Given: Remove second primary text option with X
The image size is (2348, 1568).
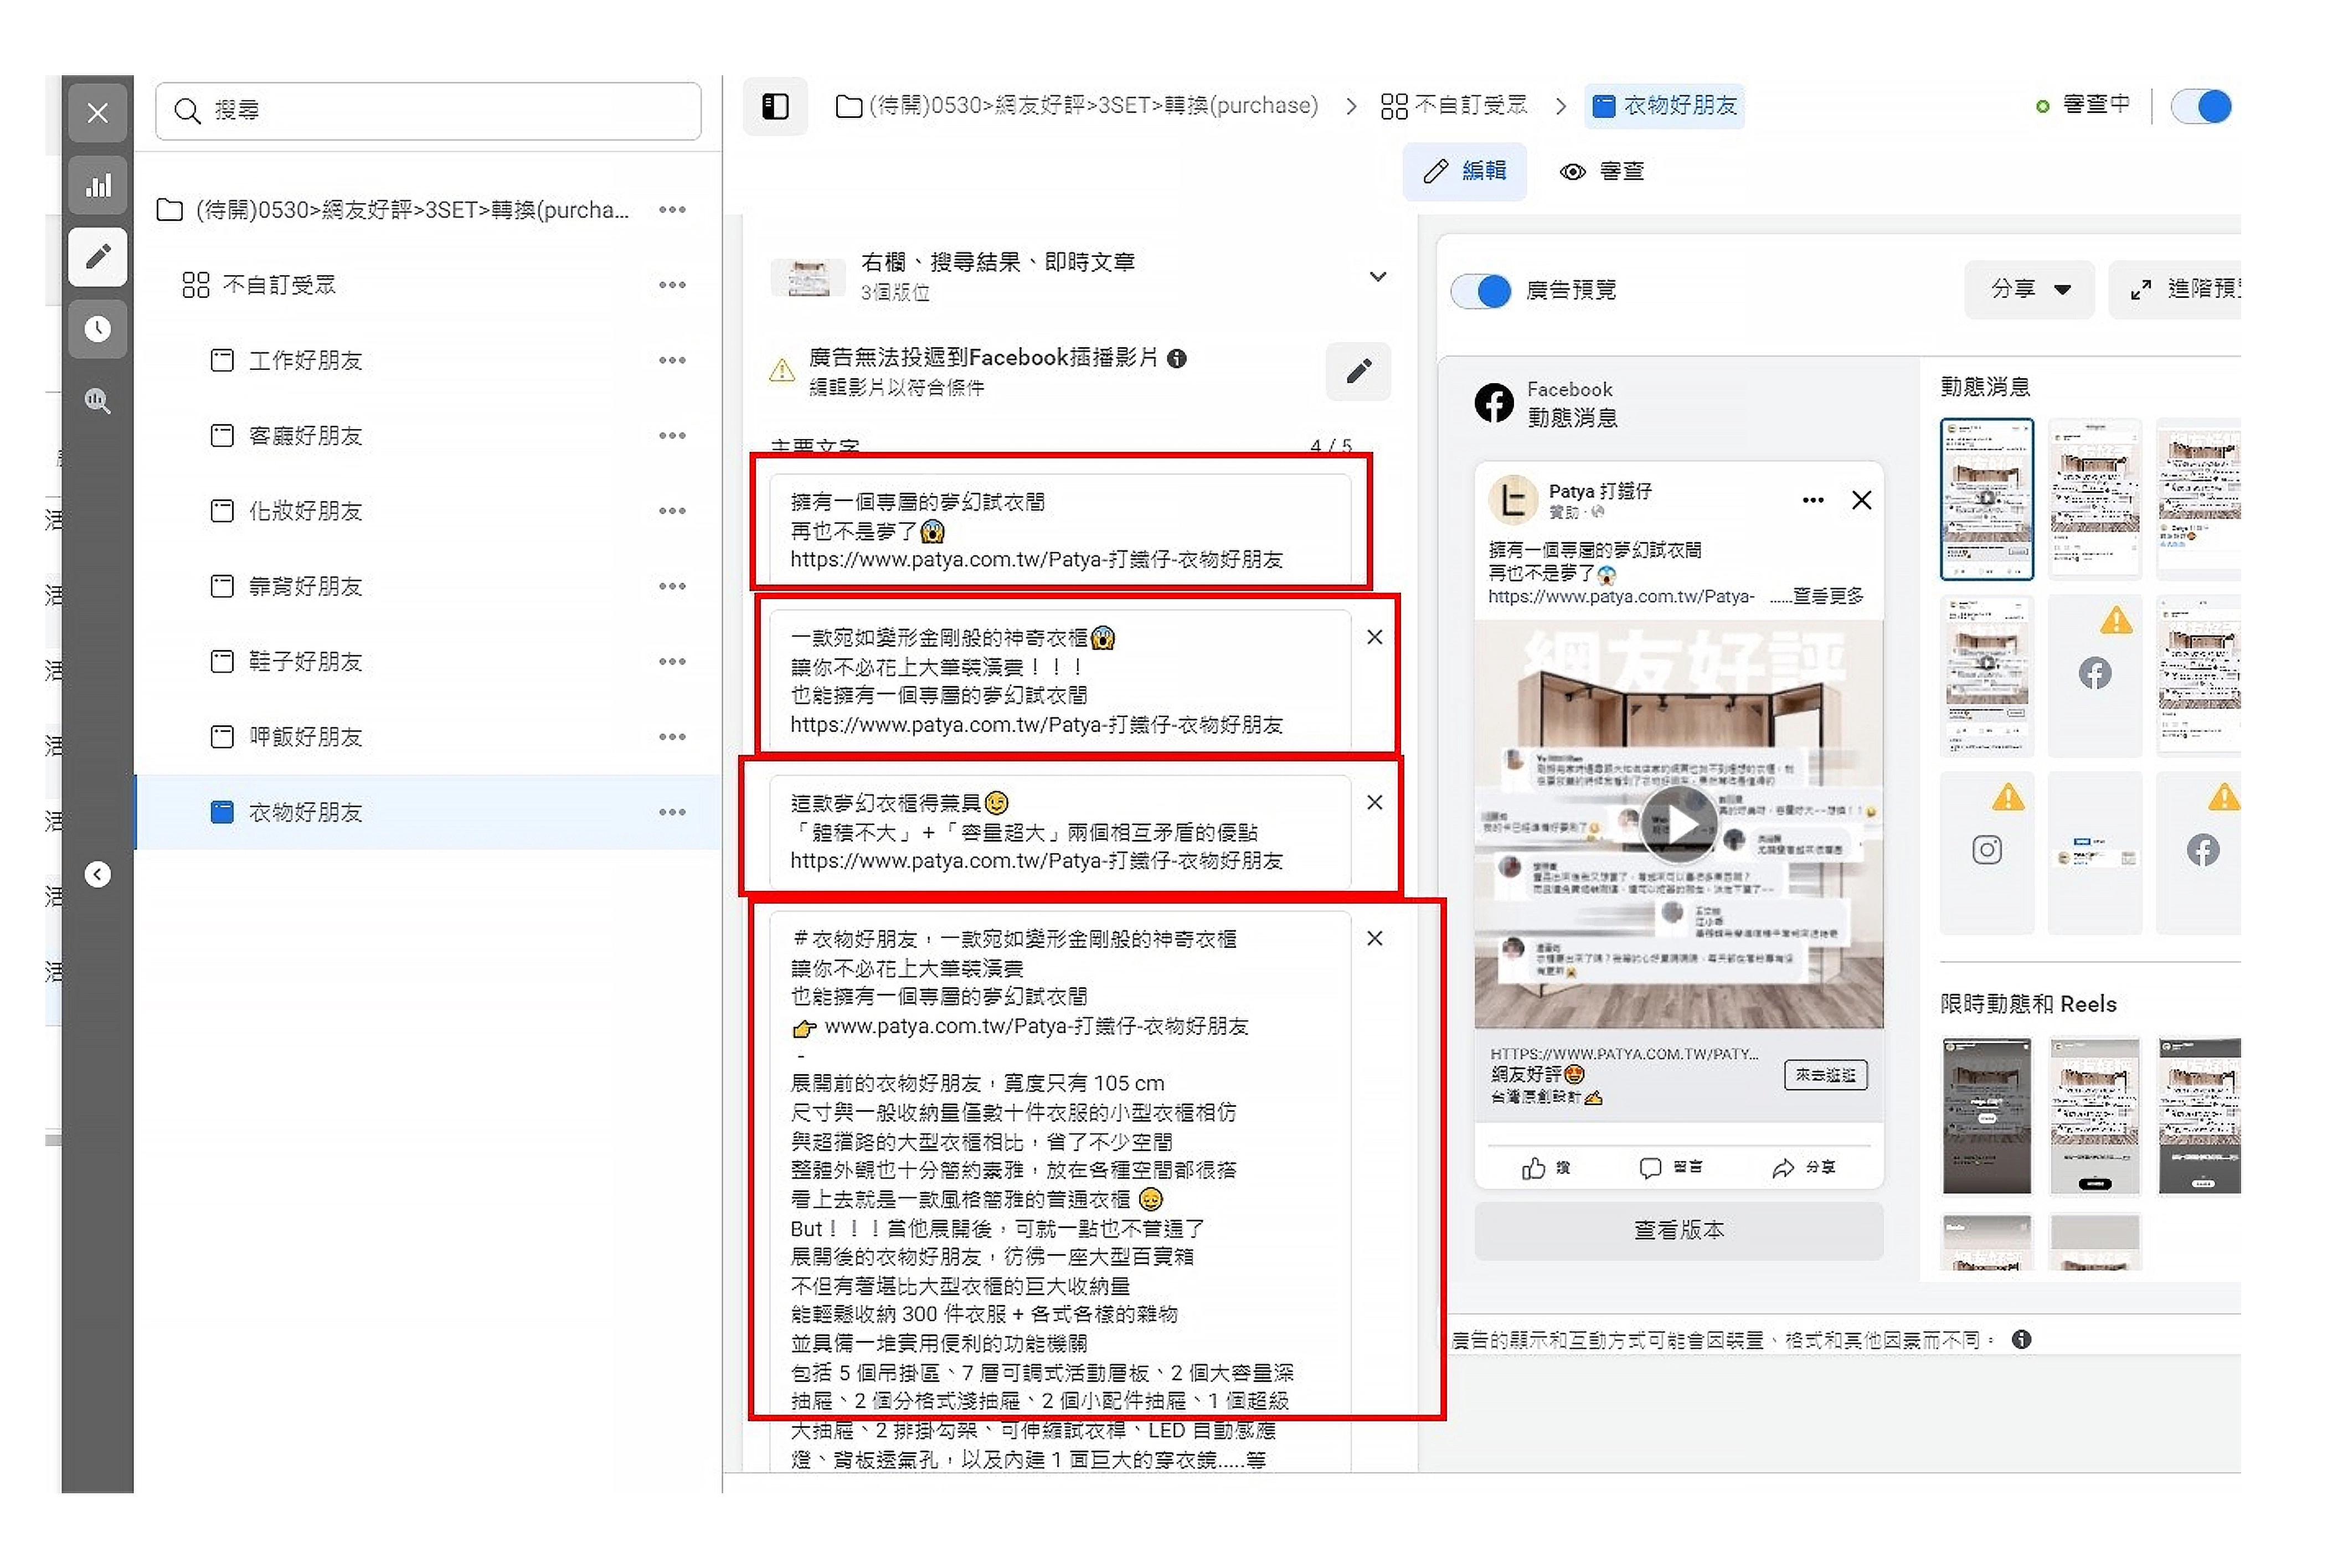Looking at the screenshot, I should 1375,637.
